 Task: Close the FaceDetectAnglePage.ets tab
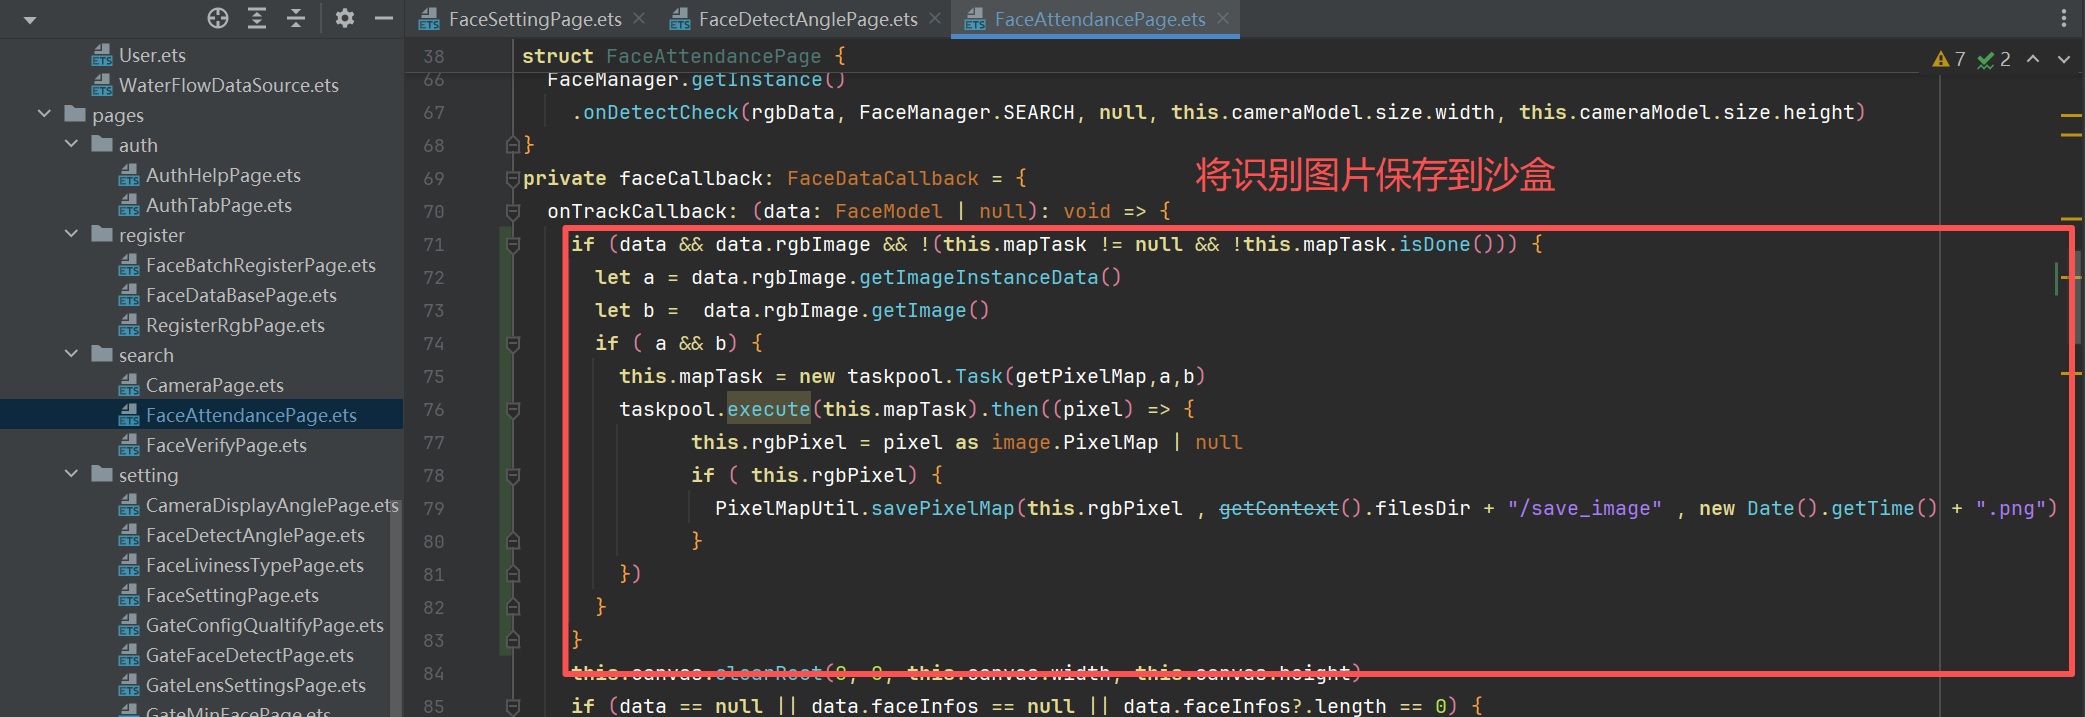point(935,19)
